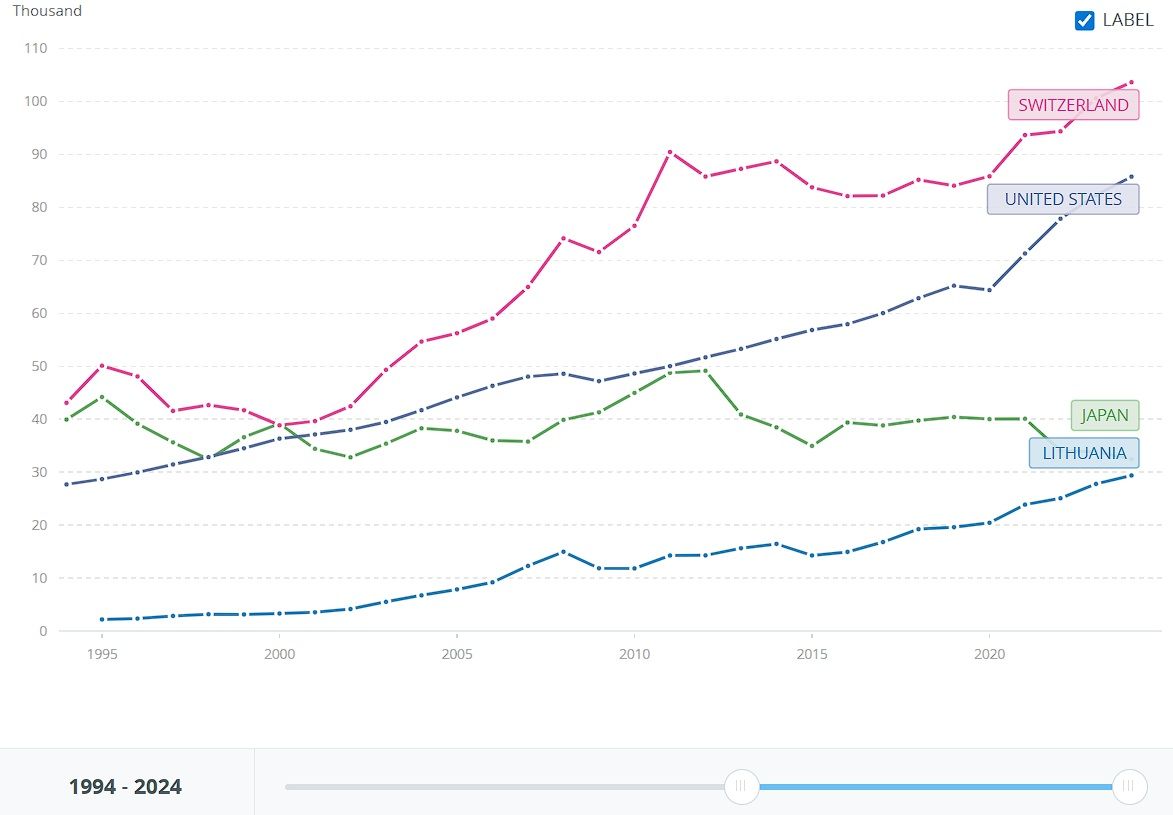Click the United States' final 2024 data point
The height and width of the screenshot is (815, 1173).
1131,177
